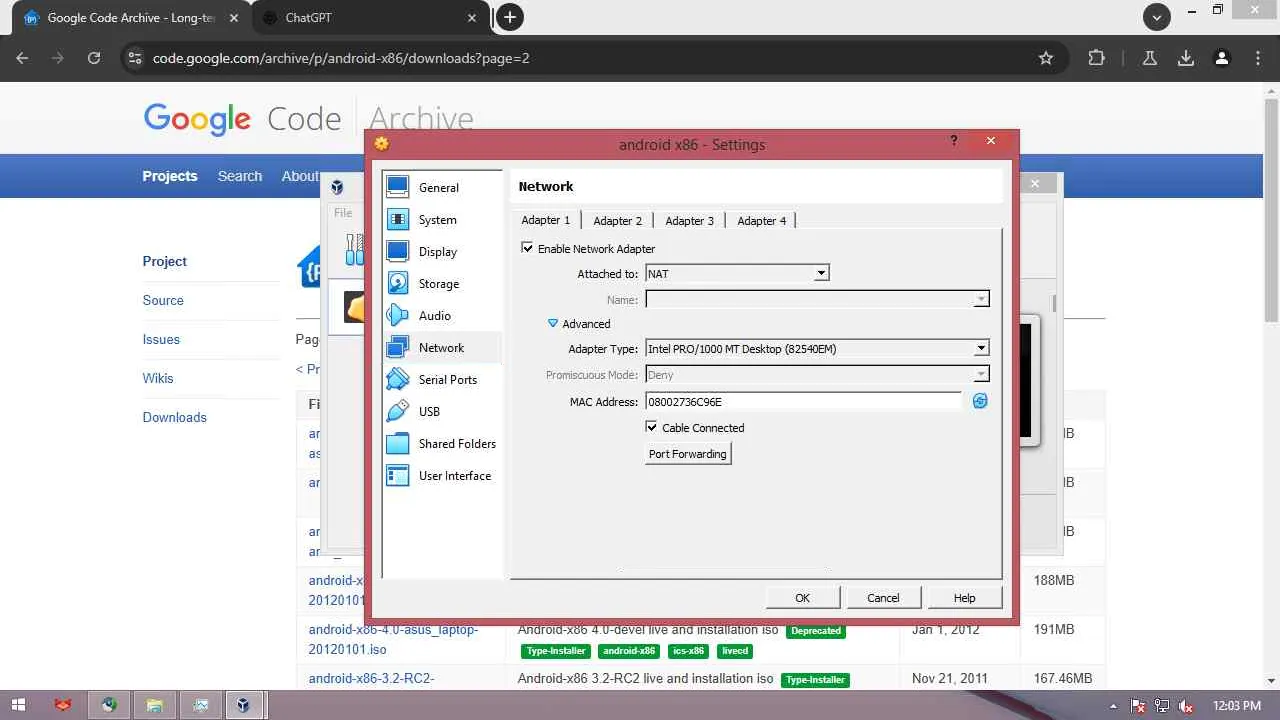Screen dimensions: 1280x720
Task: Open the tab search chevron in Chrome
Action: tap(1157, 17)
